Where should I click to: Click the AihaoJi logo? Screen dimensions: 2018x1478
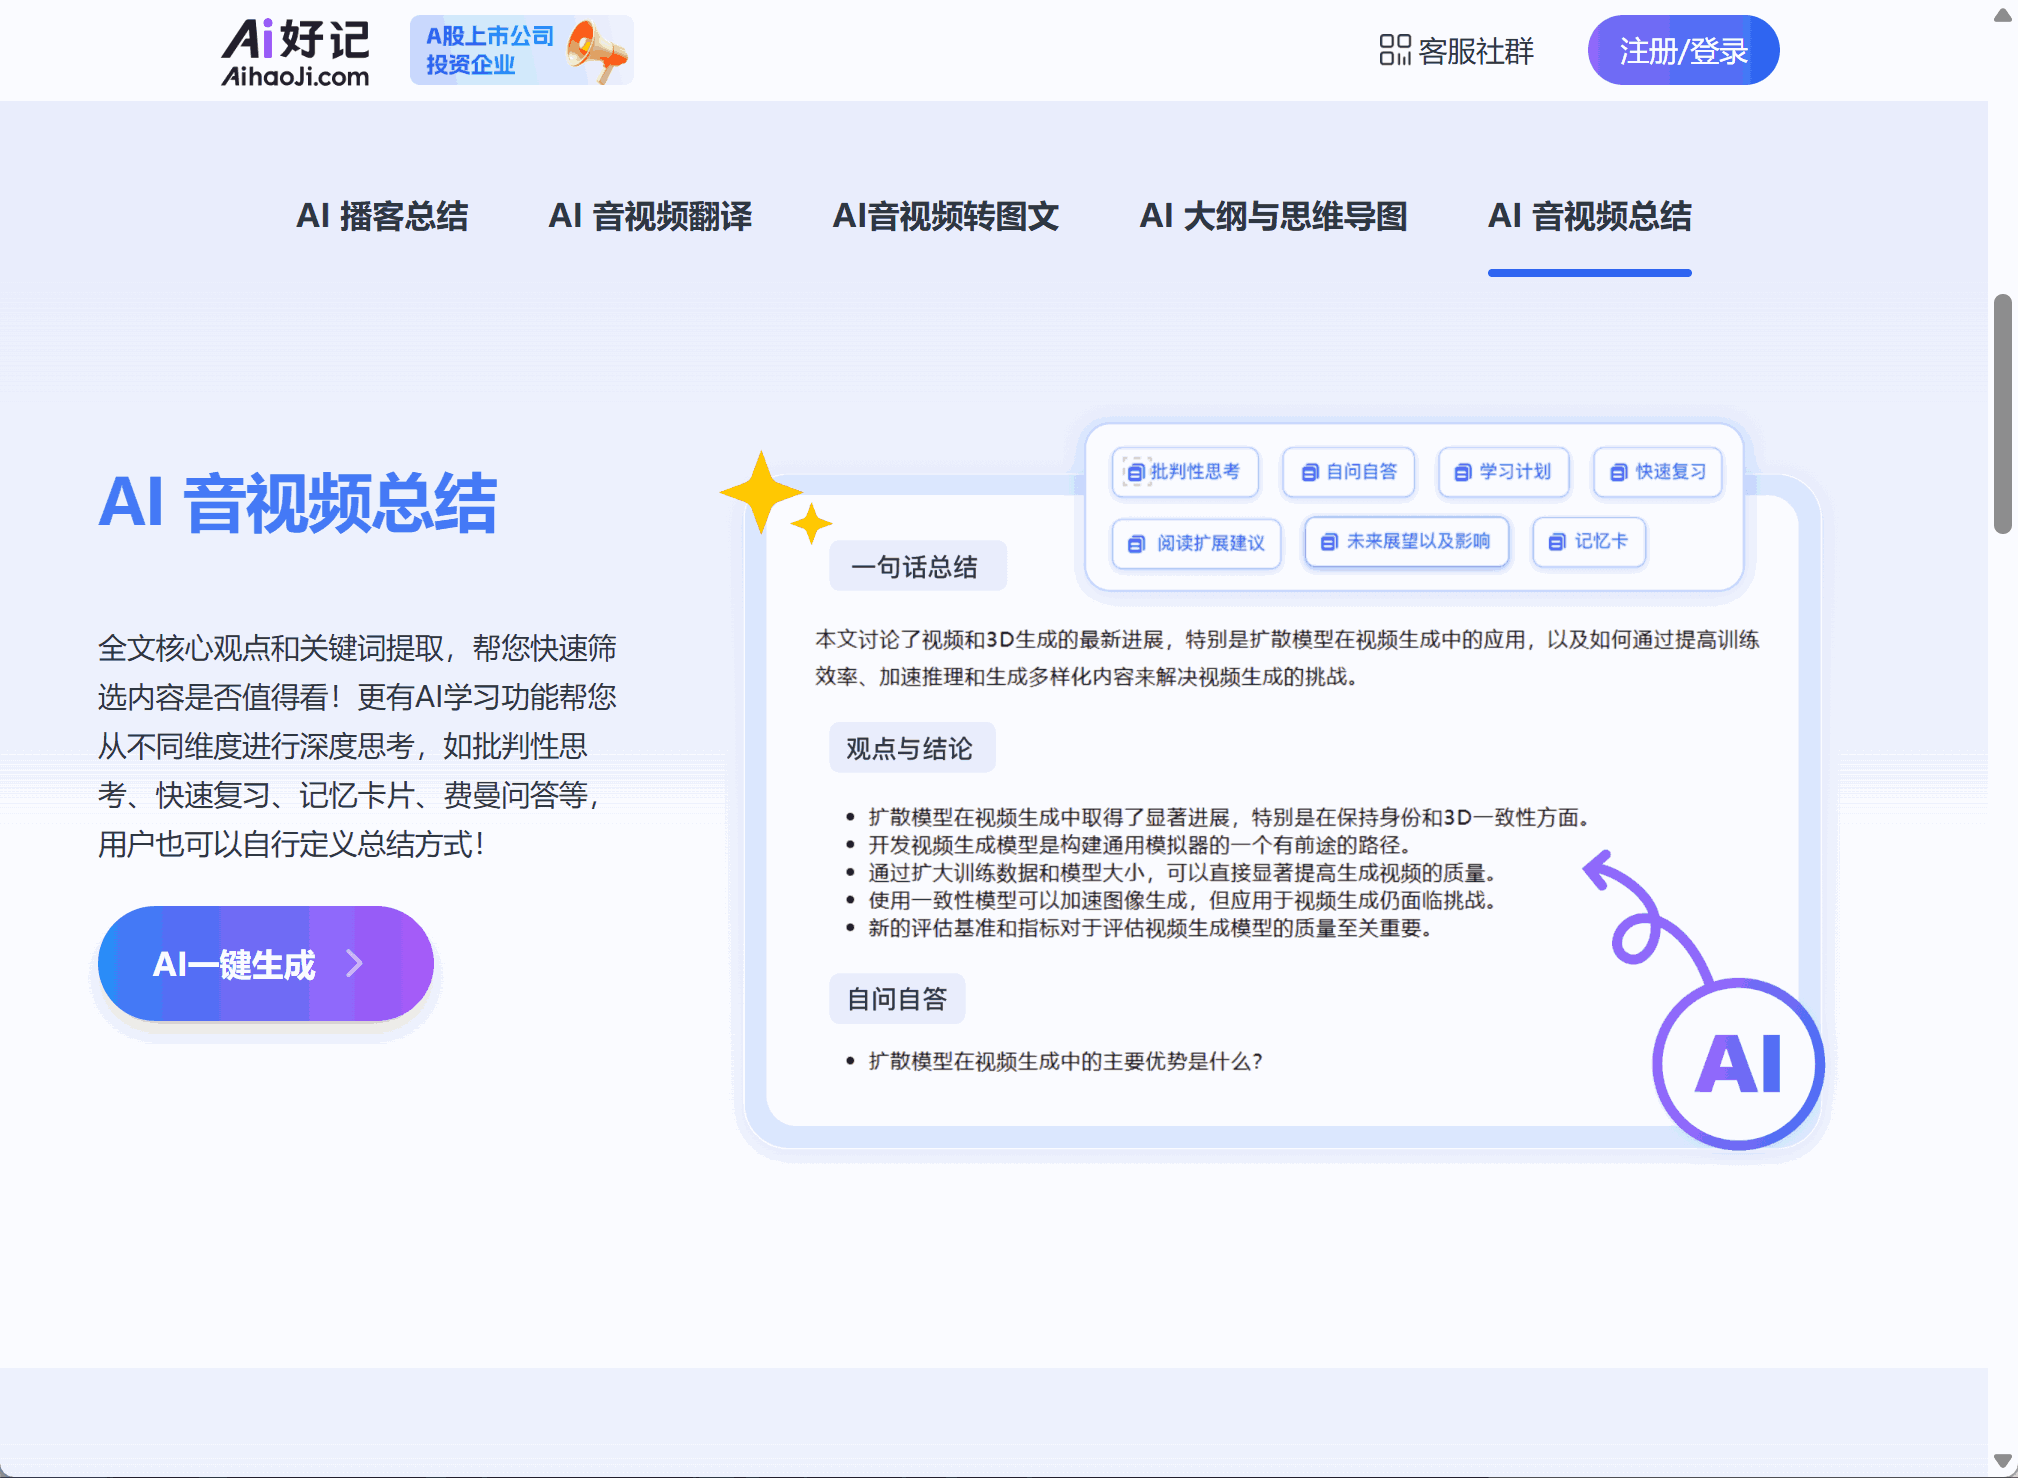pos(295,51)
